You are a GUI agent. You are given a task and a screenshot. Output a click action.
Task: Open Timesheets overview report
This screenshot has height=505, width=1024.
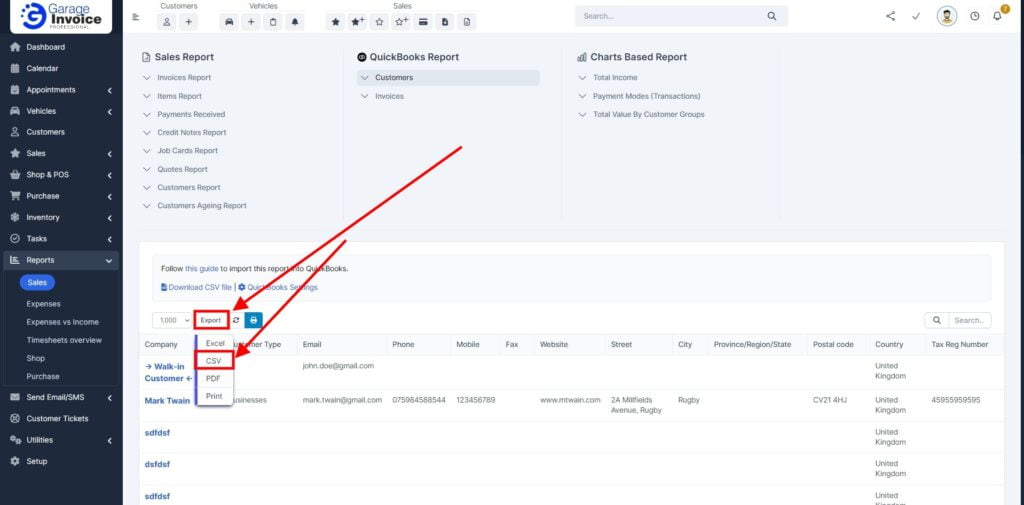[x=64, y=340]
